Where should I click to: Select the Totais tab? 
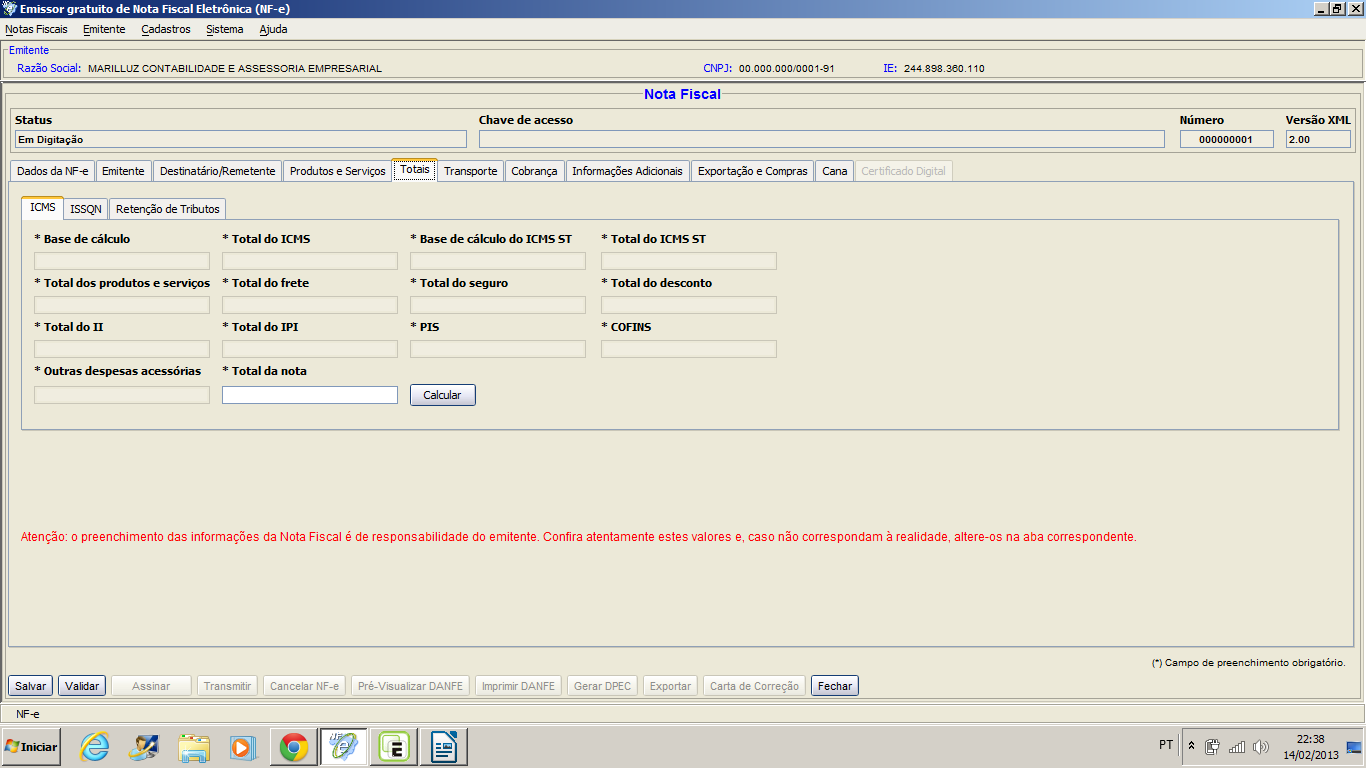tap(415, 170)
